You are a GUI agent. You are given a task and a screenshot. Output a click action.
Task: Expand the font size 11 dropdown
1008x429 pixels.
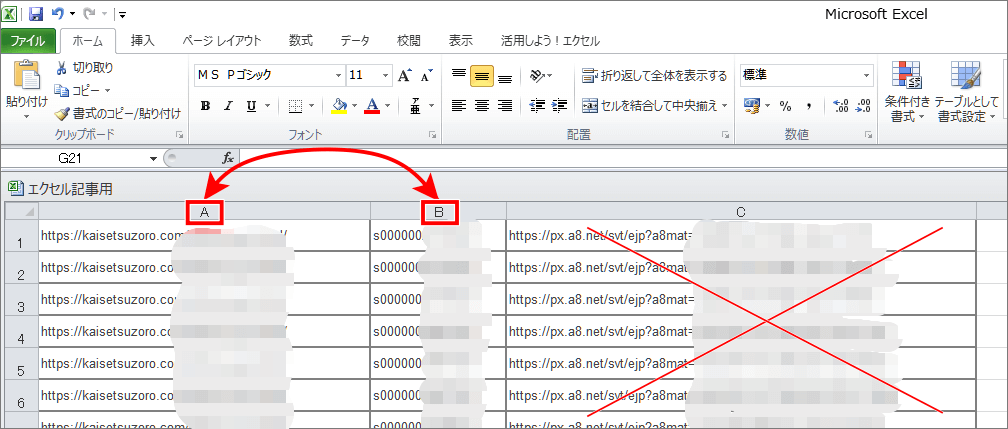[385, 75]
